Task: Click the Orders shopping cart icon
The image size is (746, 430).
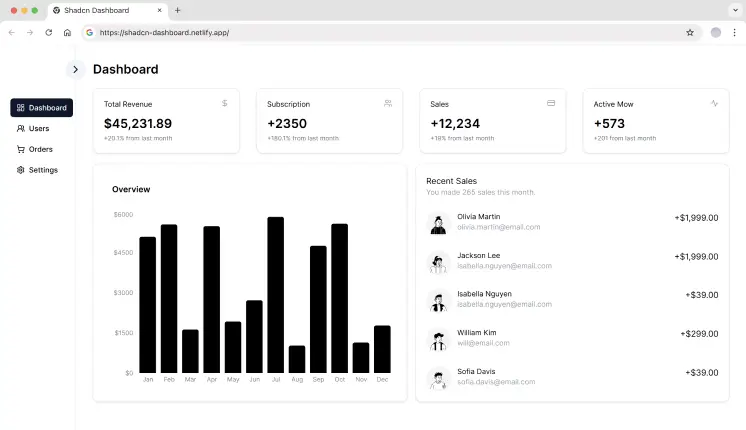Action: click(20, 149)
